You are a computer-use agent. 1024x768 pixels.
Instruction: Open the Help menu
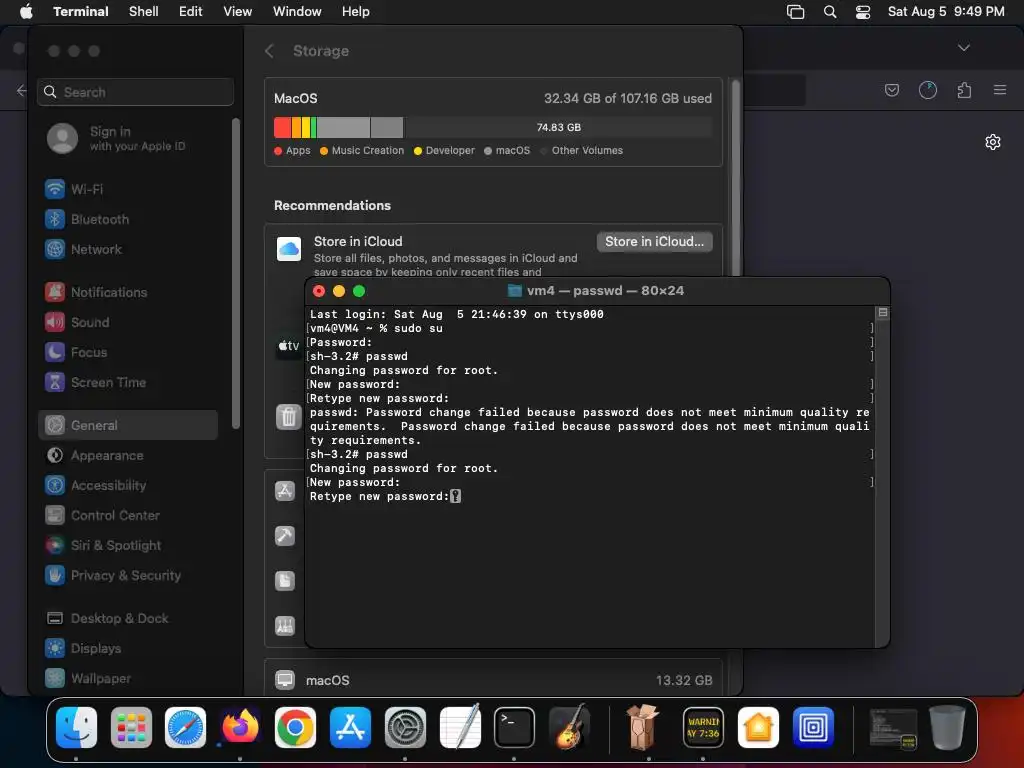(x=356, y=11)
